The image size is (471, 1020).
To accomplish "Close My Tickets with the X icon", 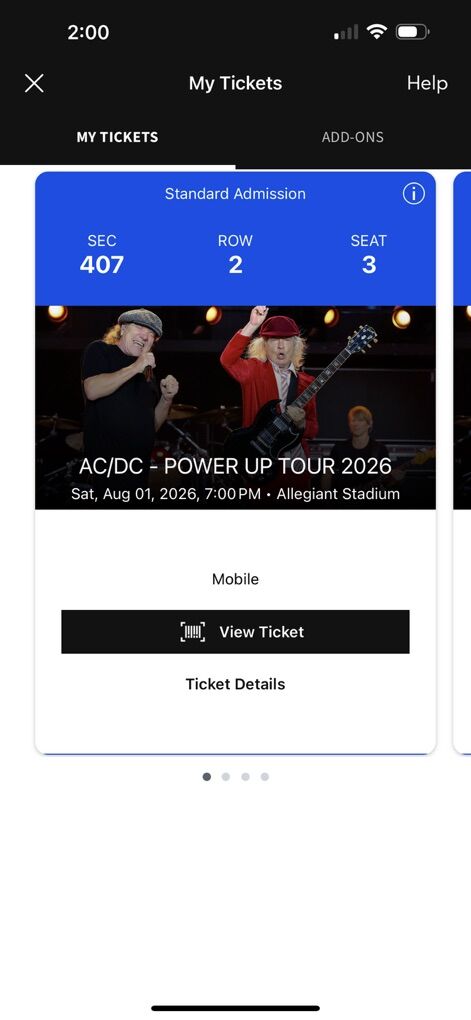I will click(x=34, y=83).
